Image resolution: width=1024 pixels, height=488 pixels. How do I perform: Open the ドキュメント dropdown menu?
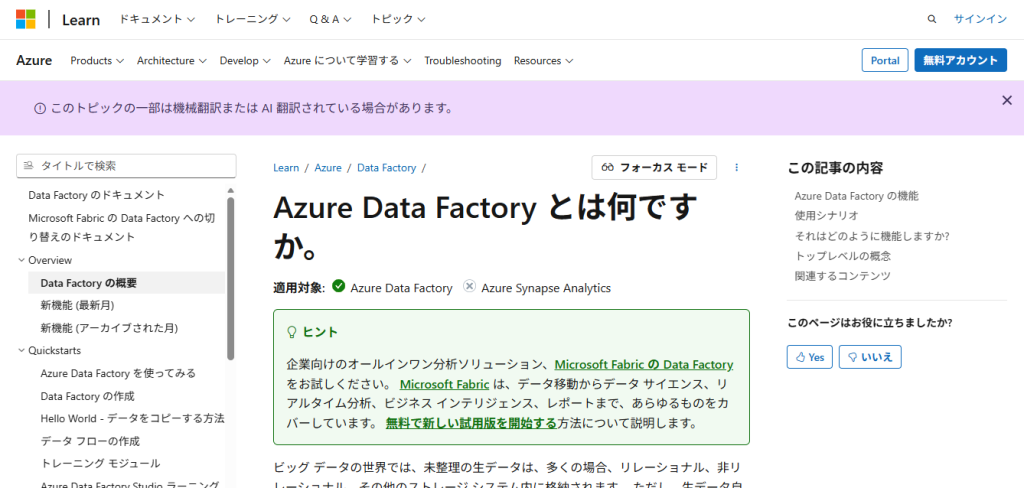pos(157,20)
